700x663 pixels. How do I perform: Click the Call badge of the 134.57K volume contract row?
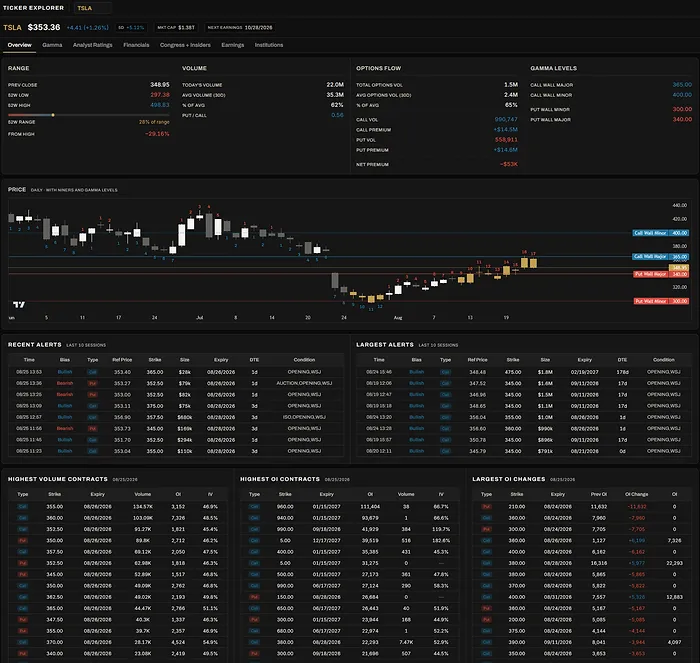[22, 507]
